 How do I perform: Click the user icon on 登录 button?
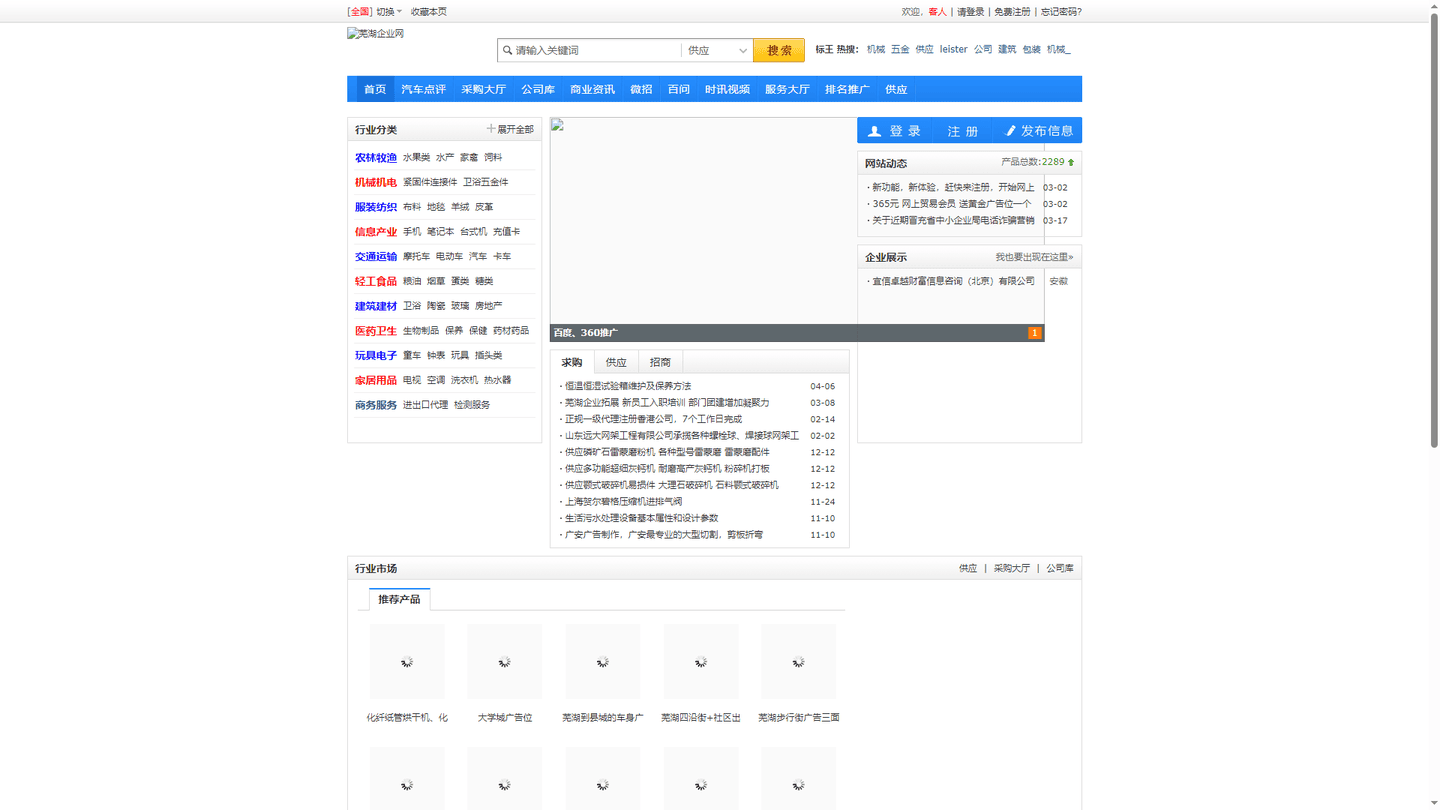[x=874, y=131]
